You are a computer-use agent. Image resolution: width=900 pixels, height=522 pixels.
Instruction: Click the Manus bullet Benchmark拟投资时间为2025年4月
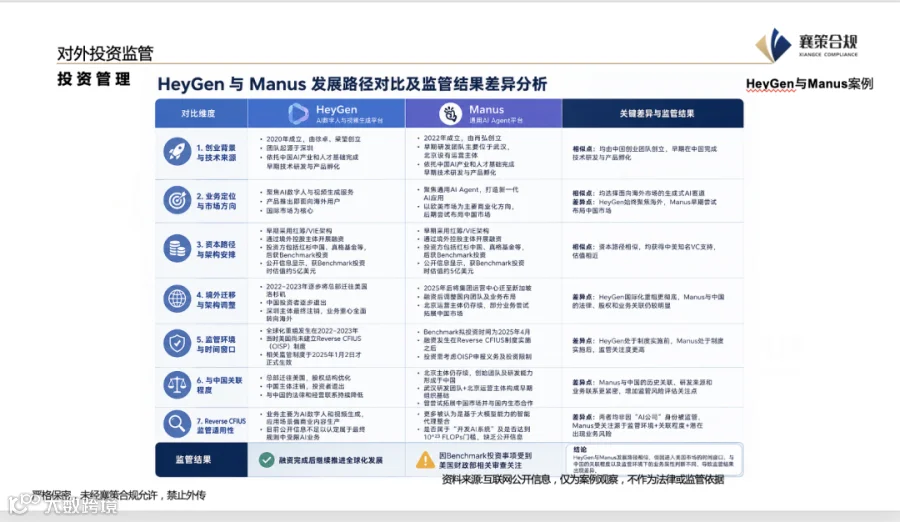point(476,332)
